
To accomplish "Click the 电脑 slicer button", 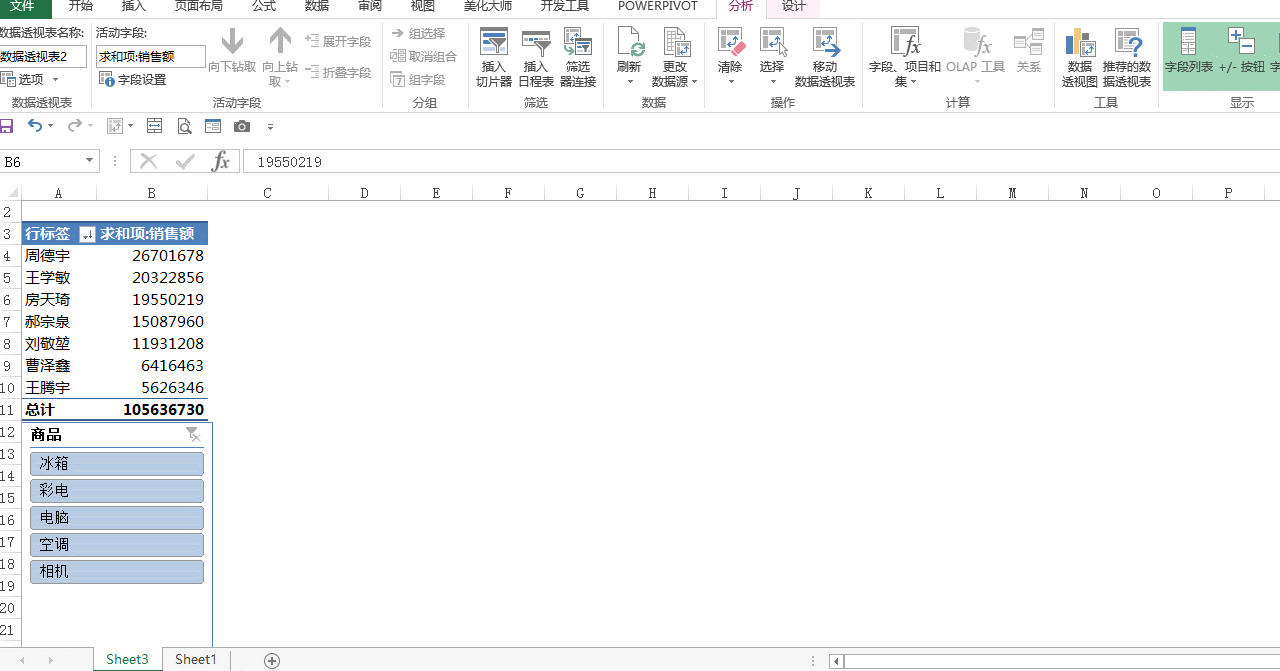I will 117,518.
